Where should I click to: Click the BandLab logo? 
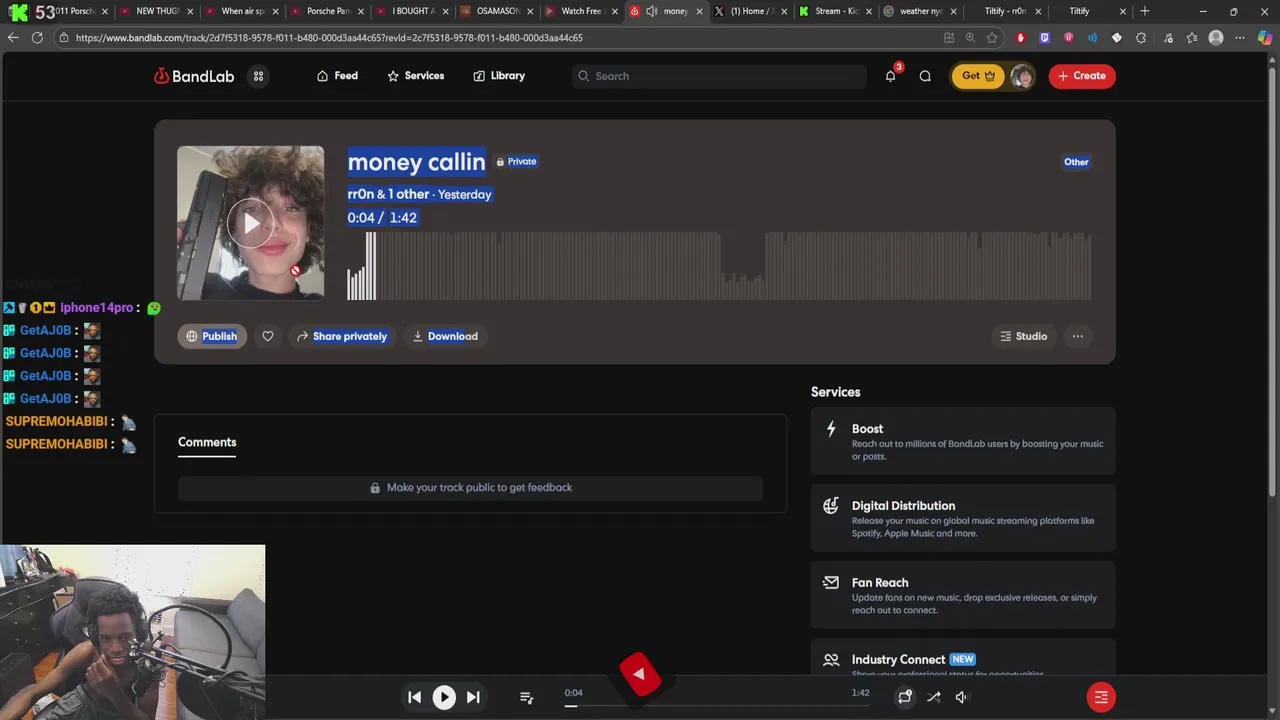194,76
